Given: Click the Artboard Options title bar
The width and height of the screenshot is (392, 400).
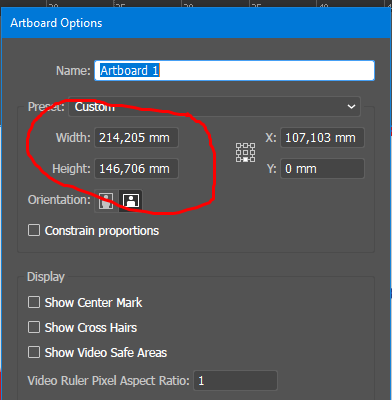Looking at the screenshot, I should point(196,23).
